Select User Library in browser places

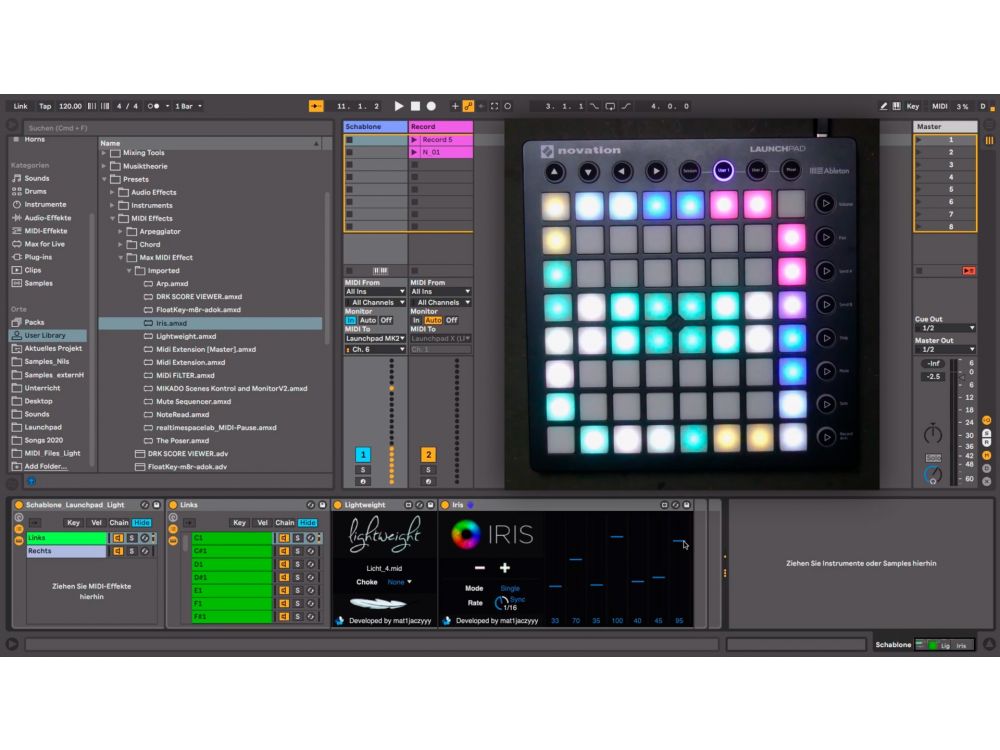coord(48,336)
